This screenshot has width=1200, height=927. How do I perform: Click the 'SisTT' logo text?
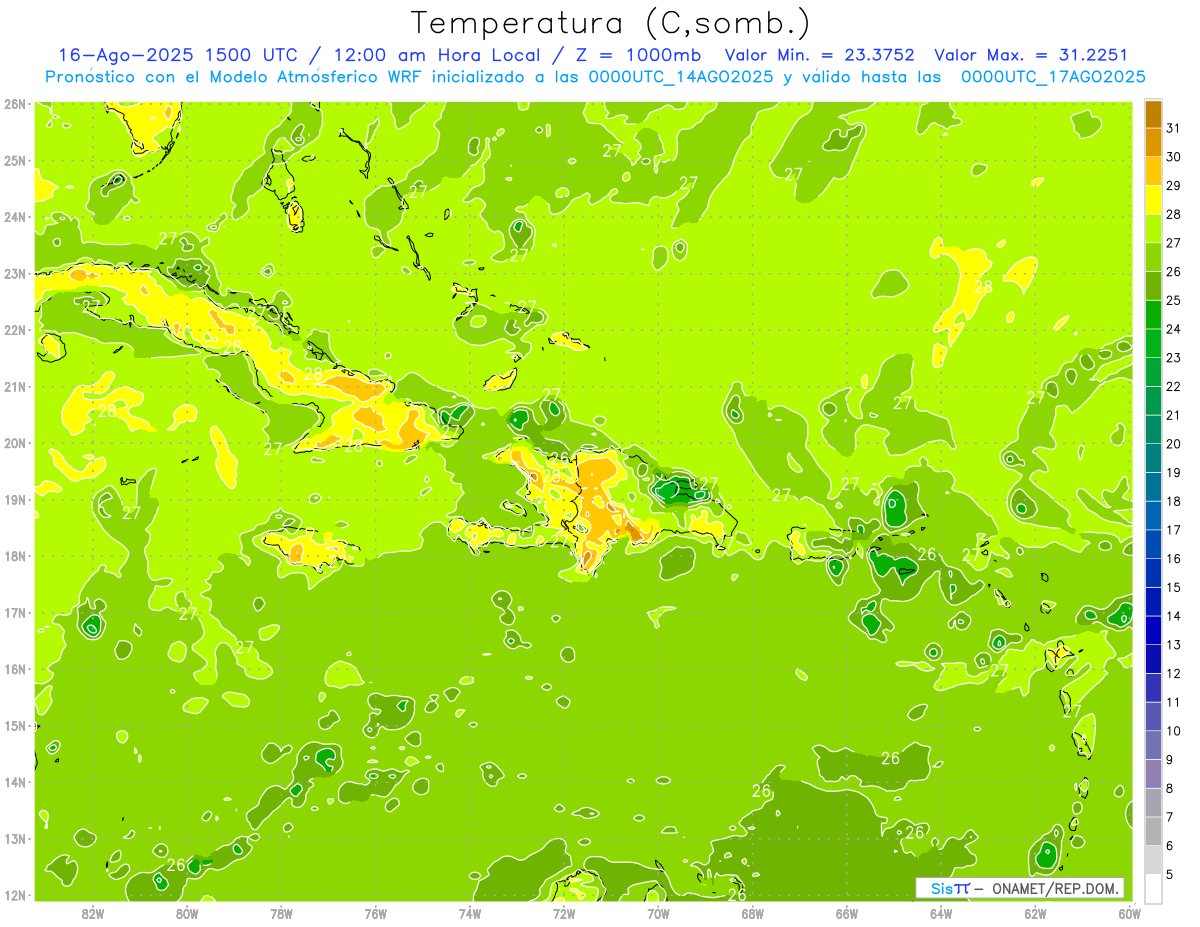click(950, 888)
